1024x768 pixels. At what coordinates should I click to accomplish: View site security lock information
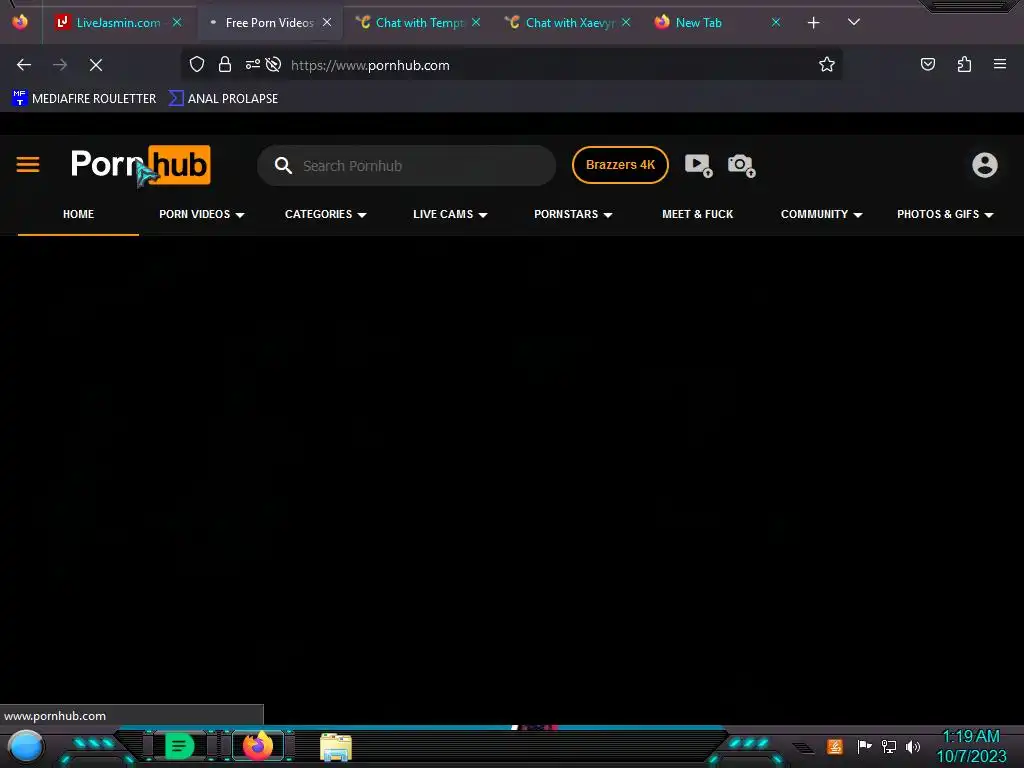pyautogui.click(x=225, y=64)
